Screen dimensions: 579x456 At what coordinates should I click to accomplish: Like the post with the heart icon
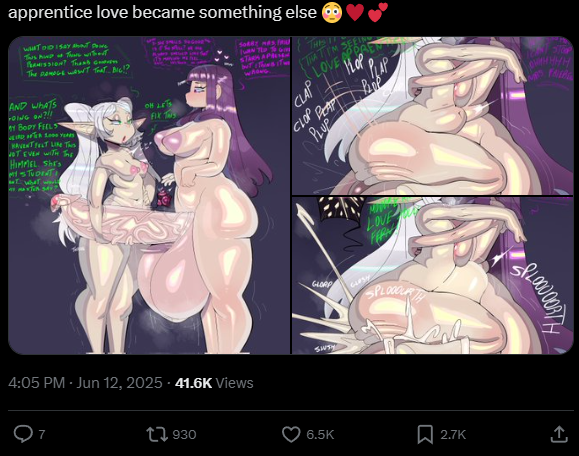291,434
